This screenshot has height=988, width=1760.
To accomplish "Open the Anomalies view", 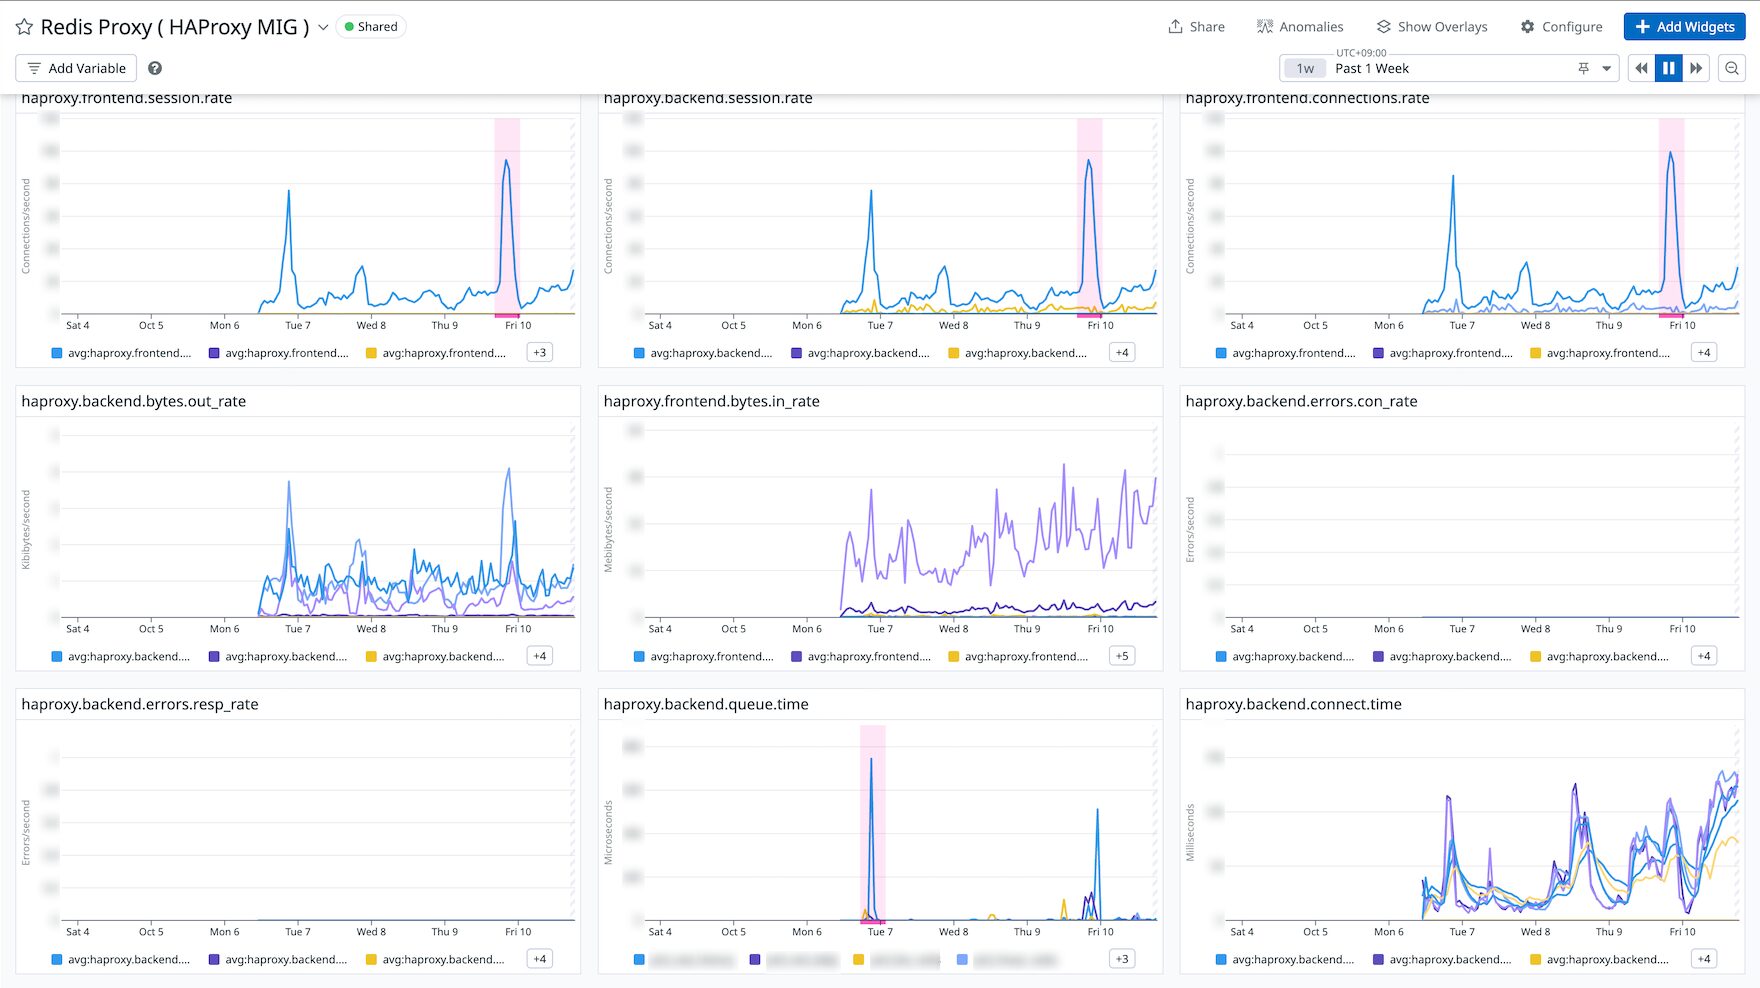I will coord(1300,27).
